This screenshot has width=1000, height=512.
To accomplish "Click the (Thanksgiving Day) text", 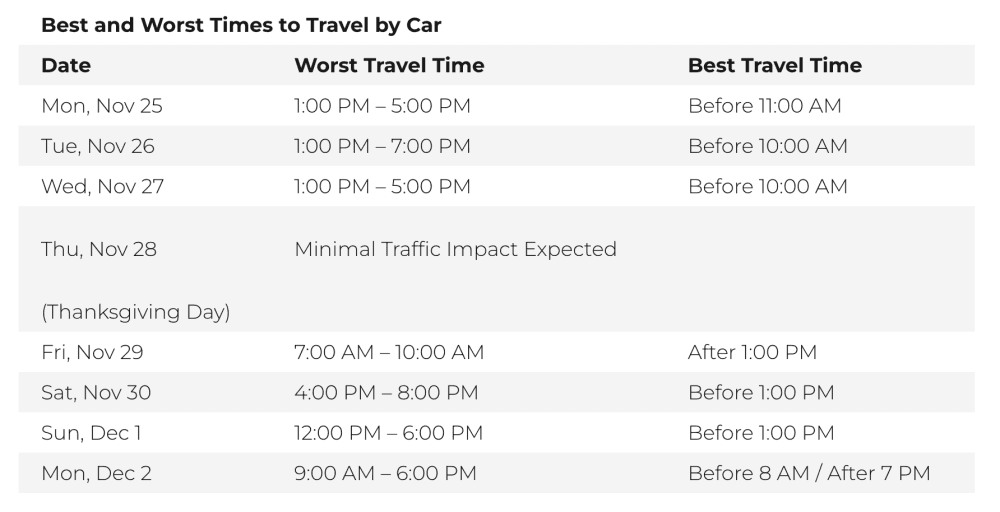I will pyautogui.click(x=136, y=312).
